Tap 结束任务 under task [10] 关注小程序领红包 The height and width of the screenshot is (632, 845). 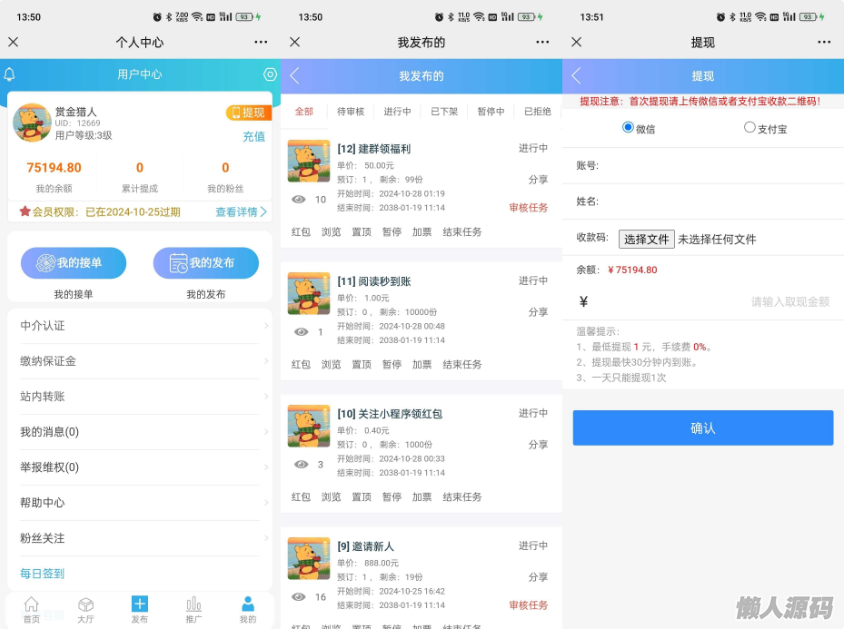coord(462,497)
